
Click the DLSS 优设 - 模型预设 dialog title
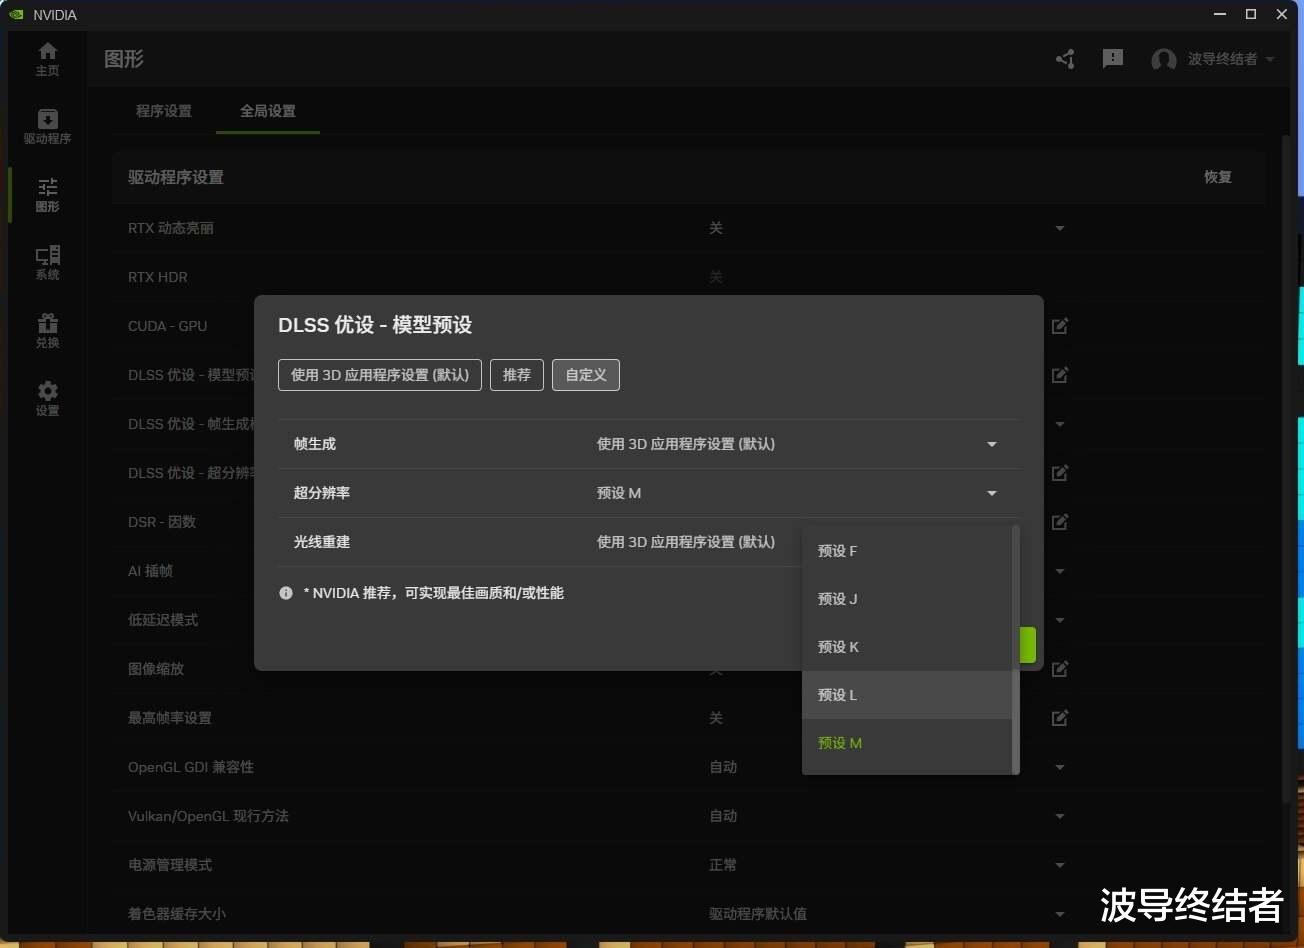tap(375, 325)
